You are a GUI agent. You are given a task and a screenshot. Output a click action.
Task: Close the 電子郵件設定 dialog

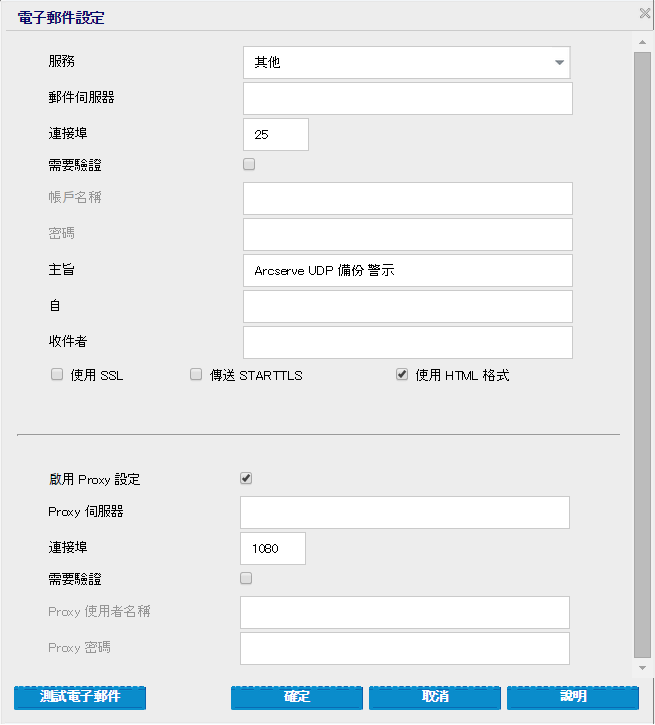pyautogui.click(x=645, y=14)
